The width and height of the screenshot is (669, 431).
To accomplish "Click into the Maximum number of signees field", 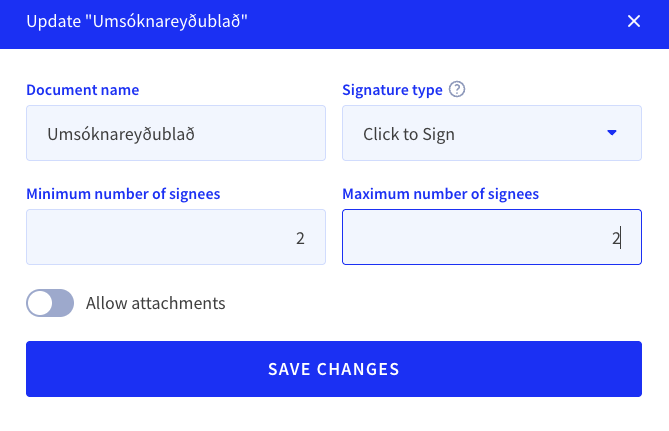I will click(x=492, y=237).
